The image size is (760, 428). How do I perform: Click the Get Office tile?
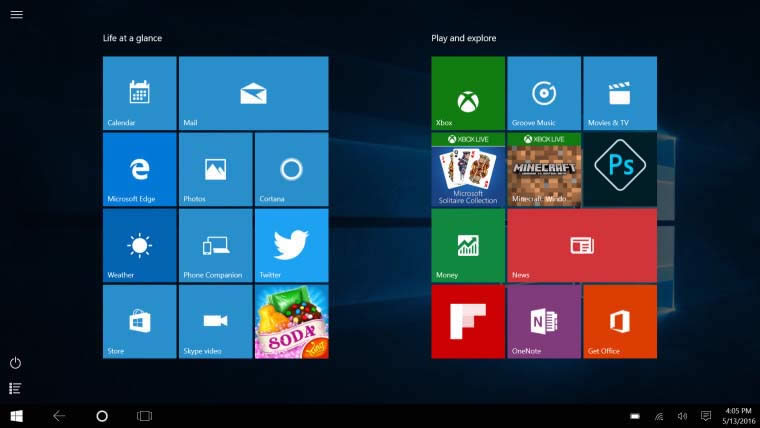(619, 321)
